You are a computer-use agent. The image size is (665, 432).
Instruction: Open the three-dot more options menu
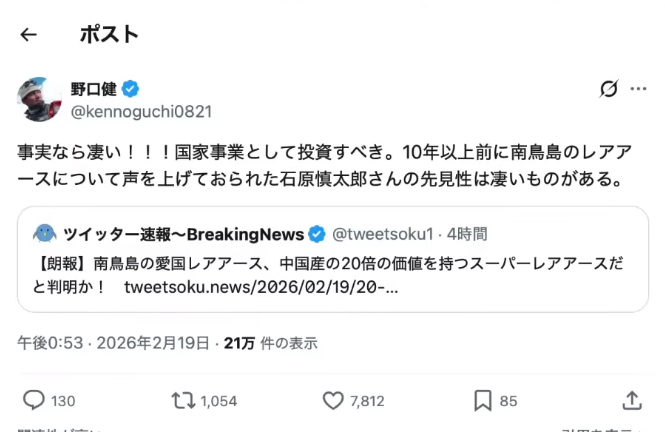click(638, 89)
